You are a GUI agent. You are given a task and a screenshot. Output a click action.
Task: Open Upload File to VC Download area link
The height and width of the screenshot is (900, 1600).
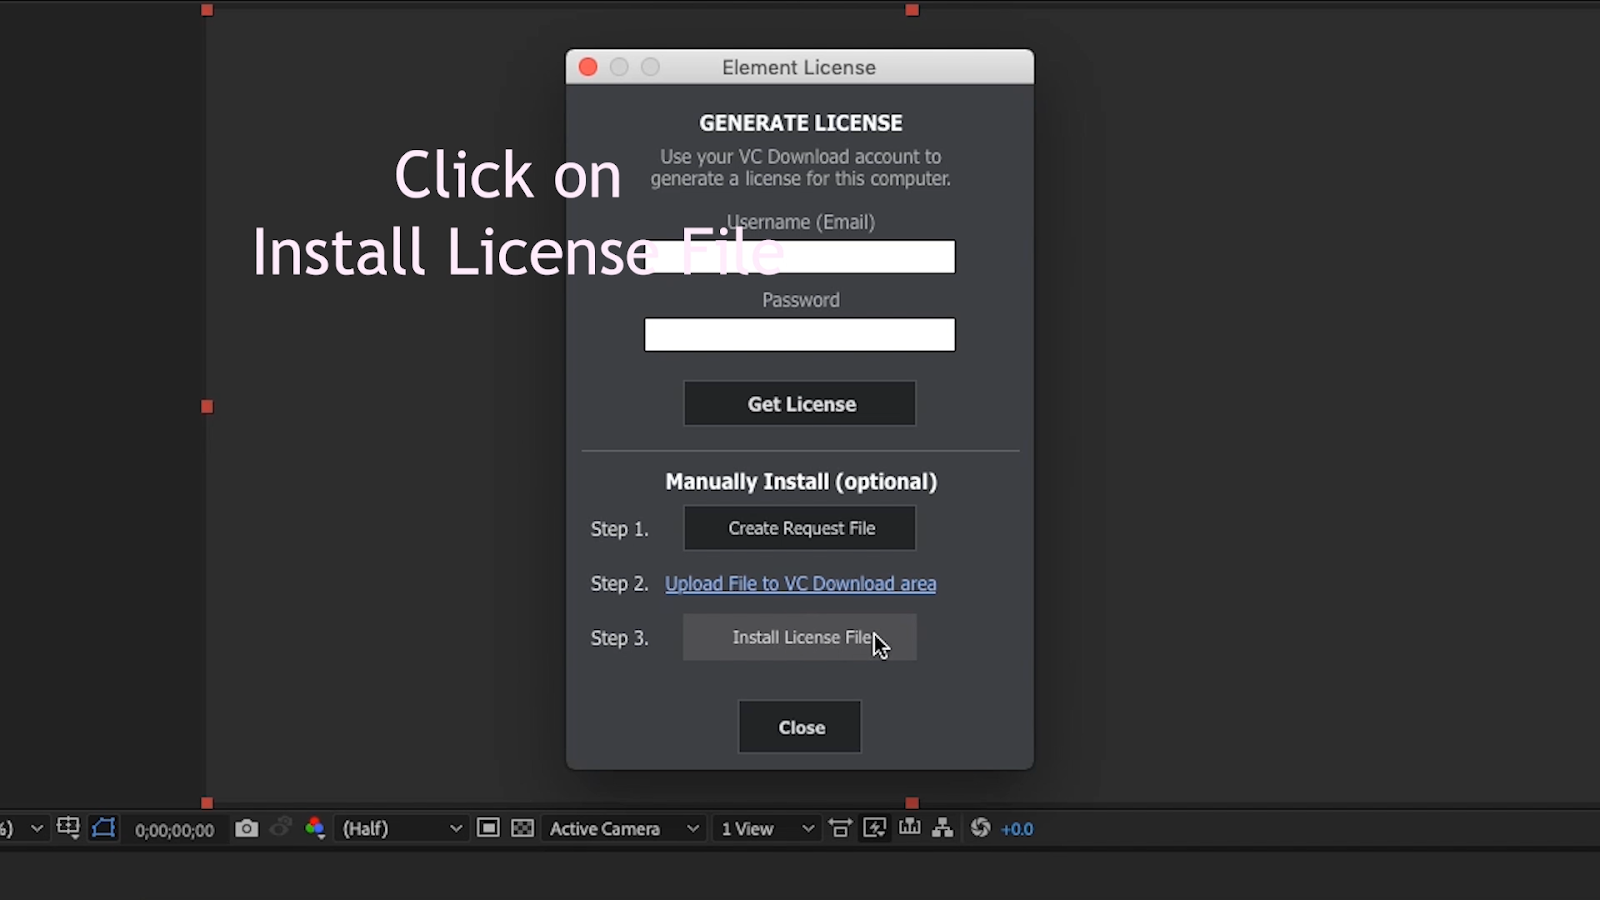(x=801, y=584)
